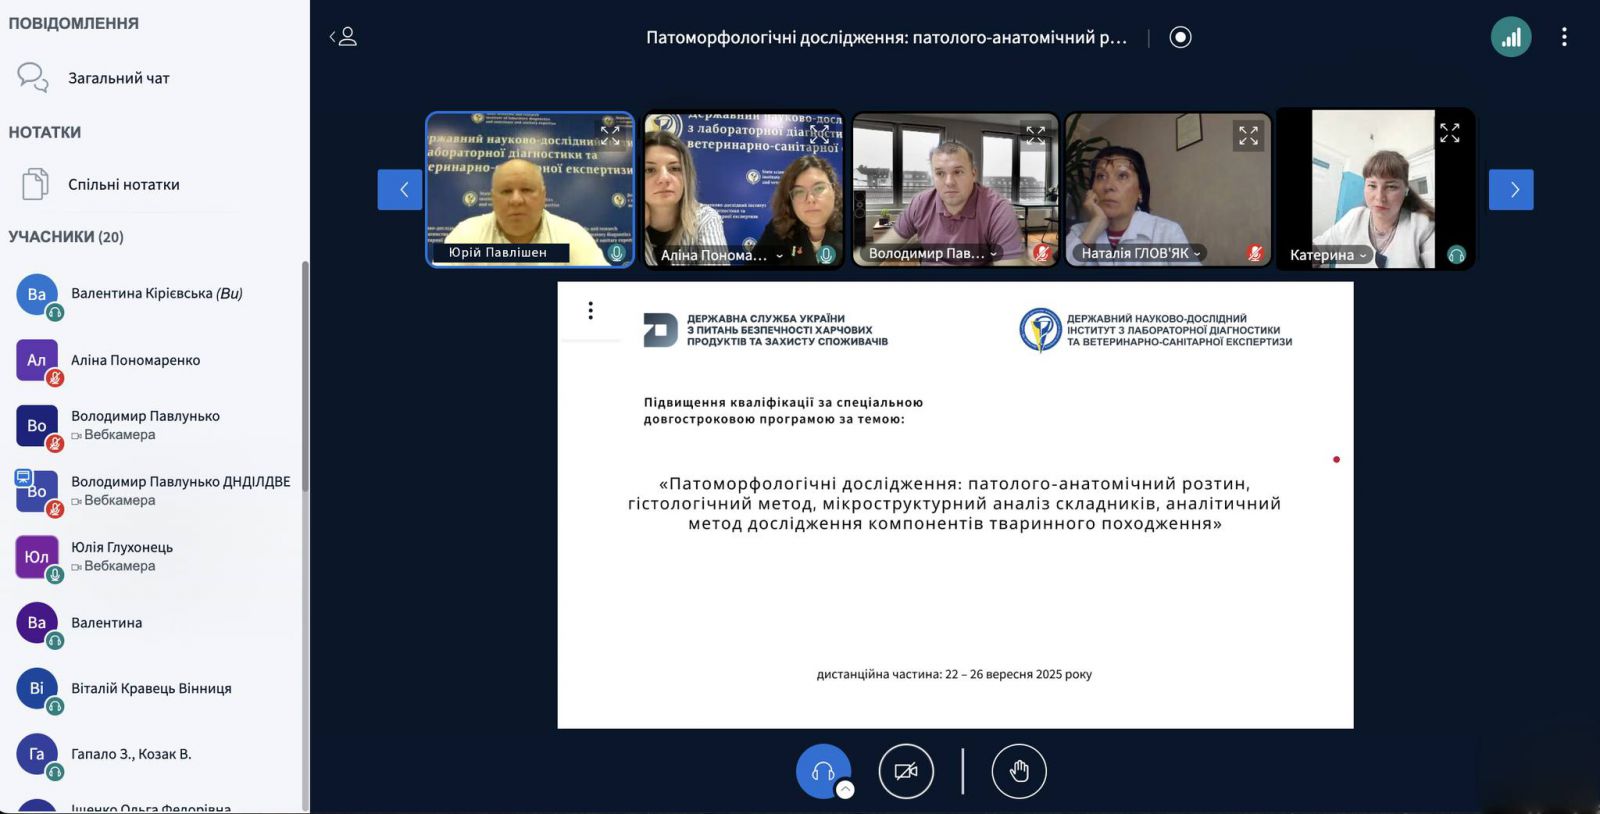
Task: Enable webcam sharing button
Action: pyautogui.click(x=906, y=771)
